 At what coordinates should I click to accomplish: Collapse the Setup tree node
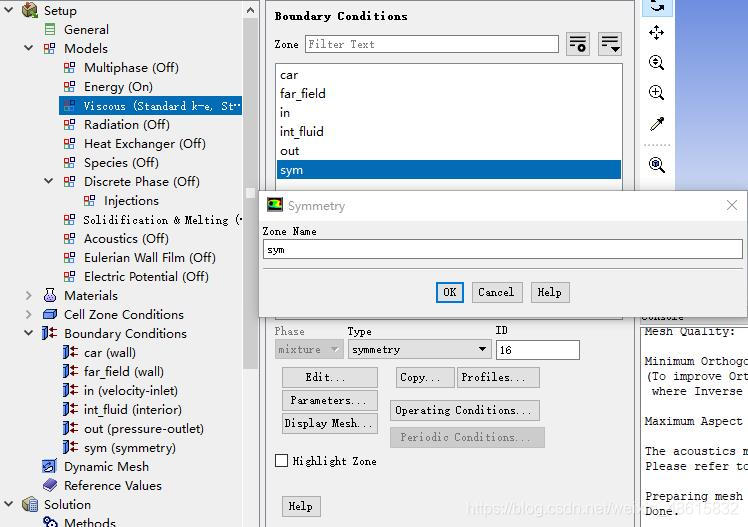(9, 10)
